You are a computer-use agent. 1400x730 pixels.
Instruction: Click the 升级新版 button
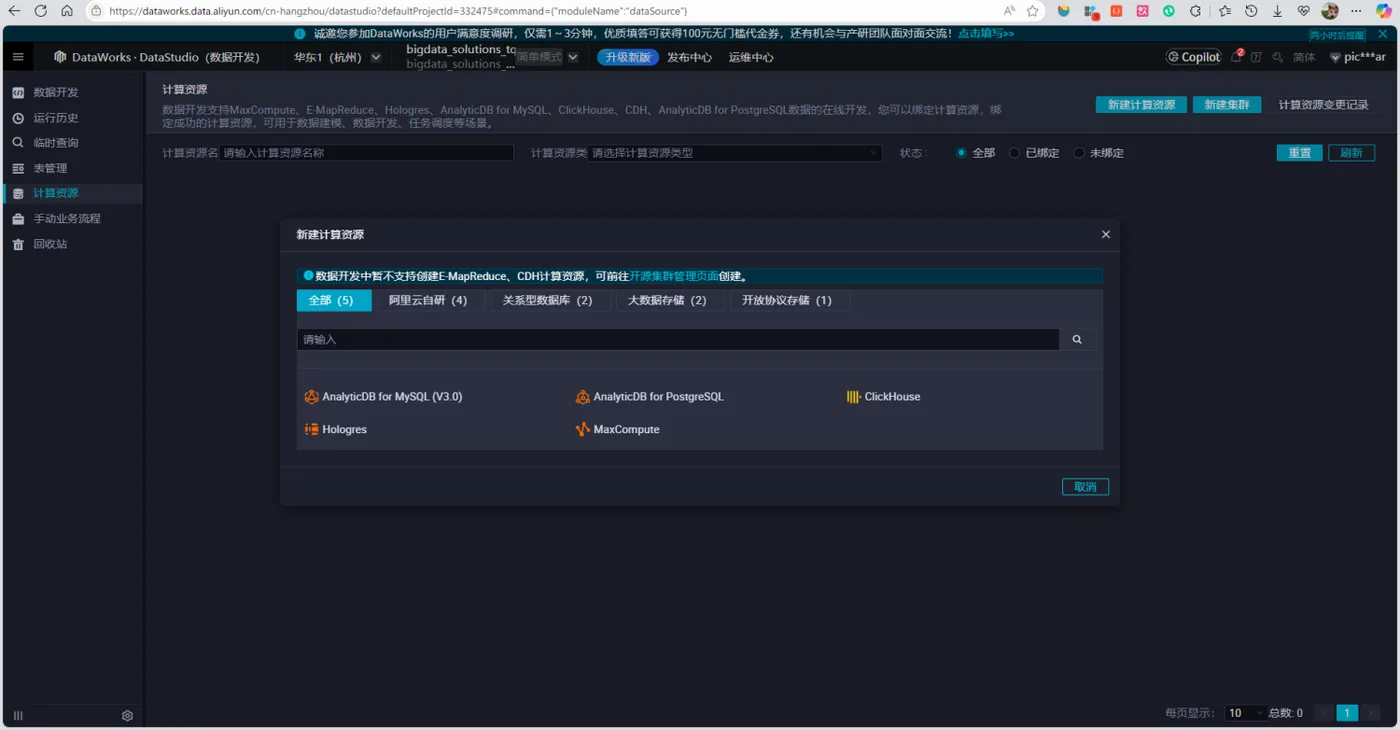click(x=628, y=57)
